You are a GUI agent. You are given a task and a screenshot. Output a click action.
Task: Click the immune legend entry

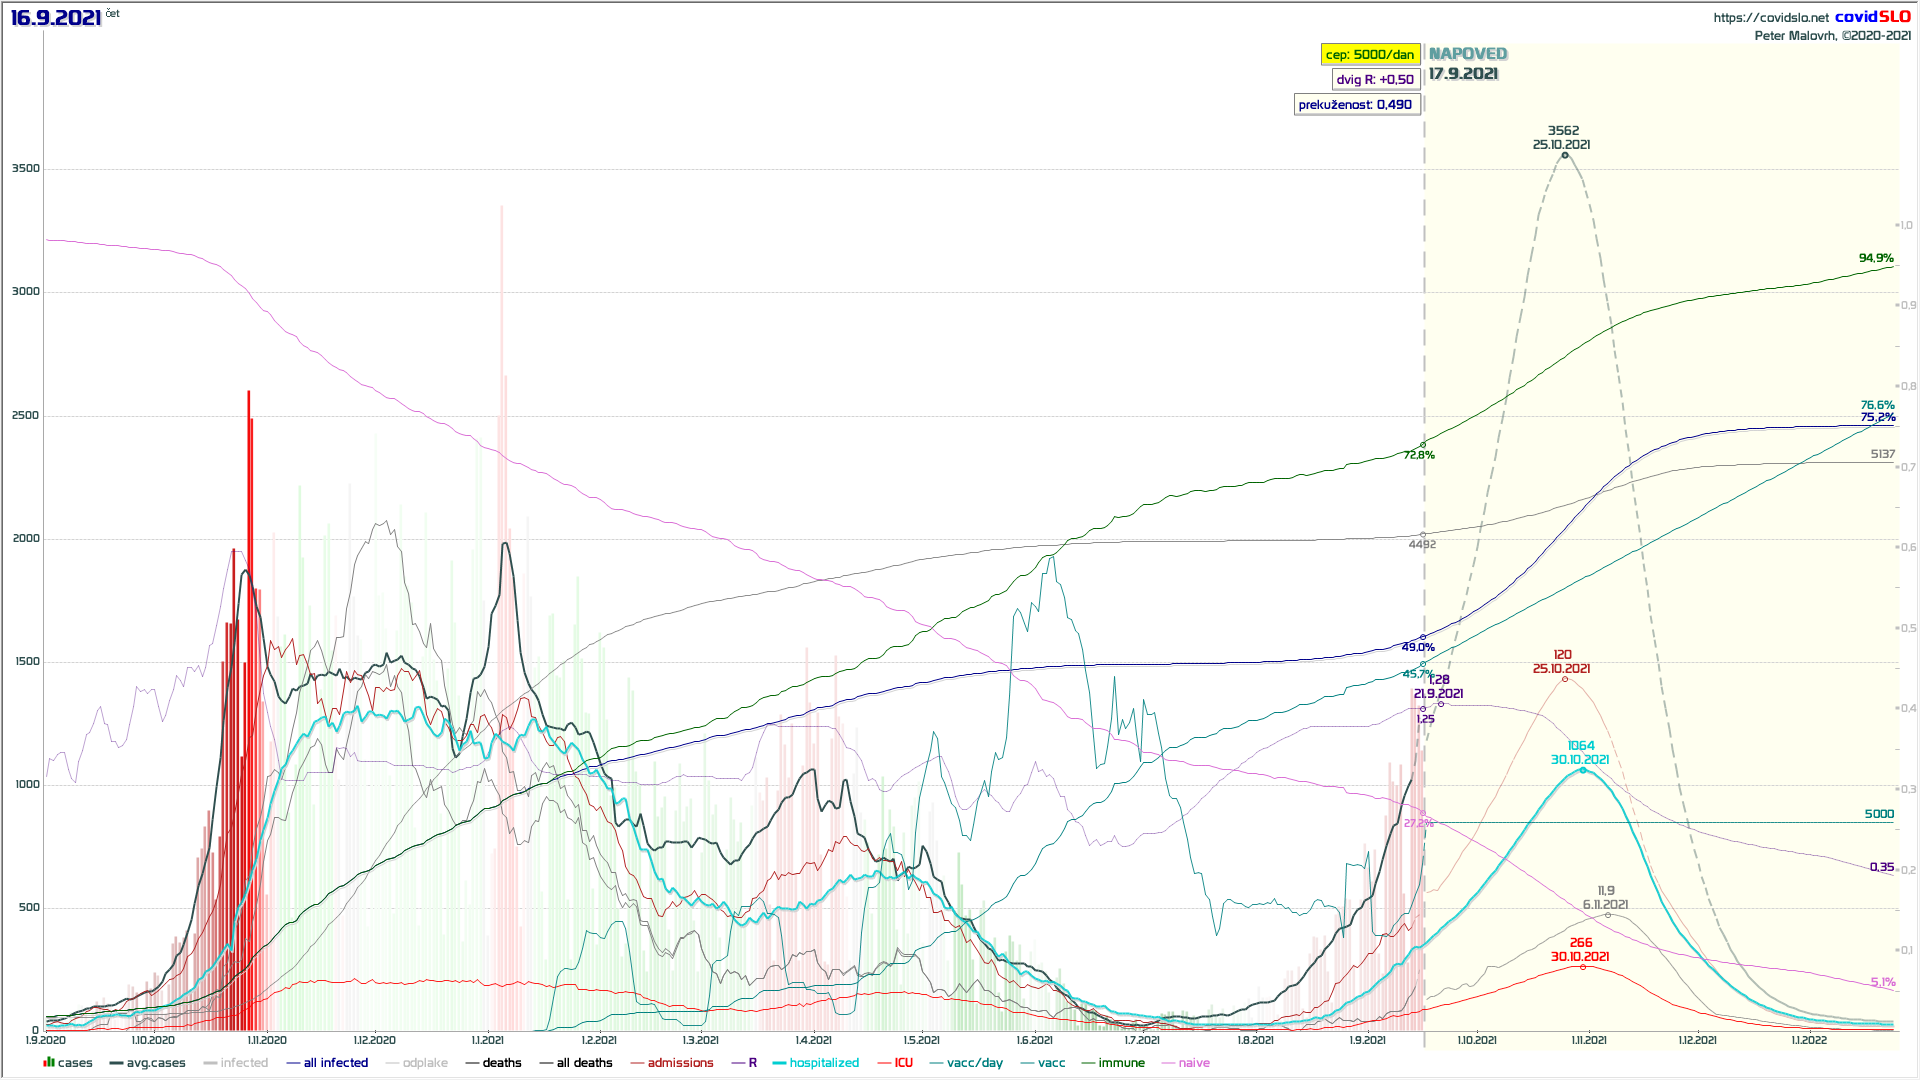click(1121, 1063)
